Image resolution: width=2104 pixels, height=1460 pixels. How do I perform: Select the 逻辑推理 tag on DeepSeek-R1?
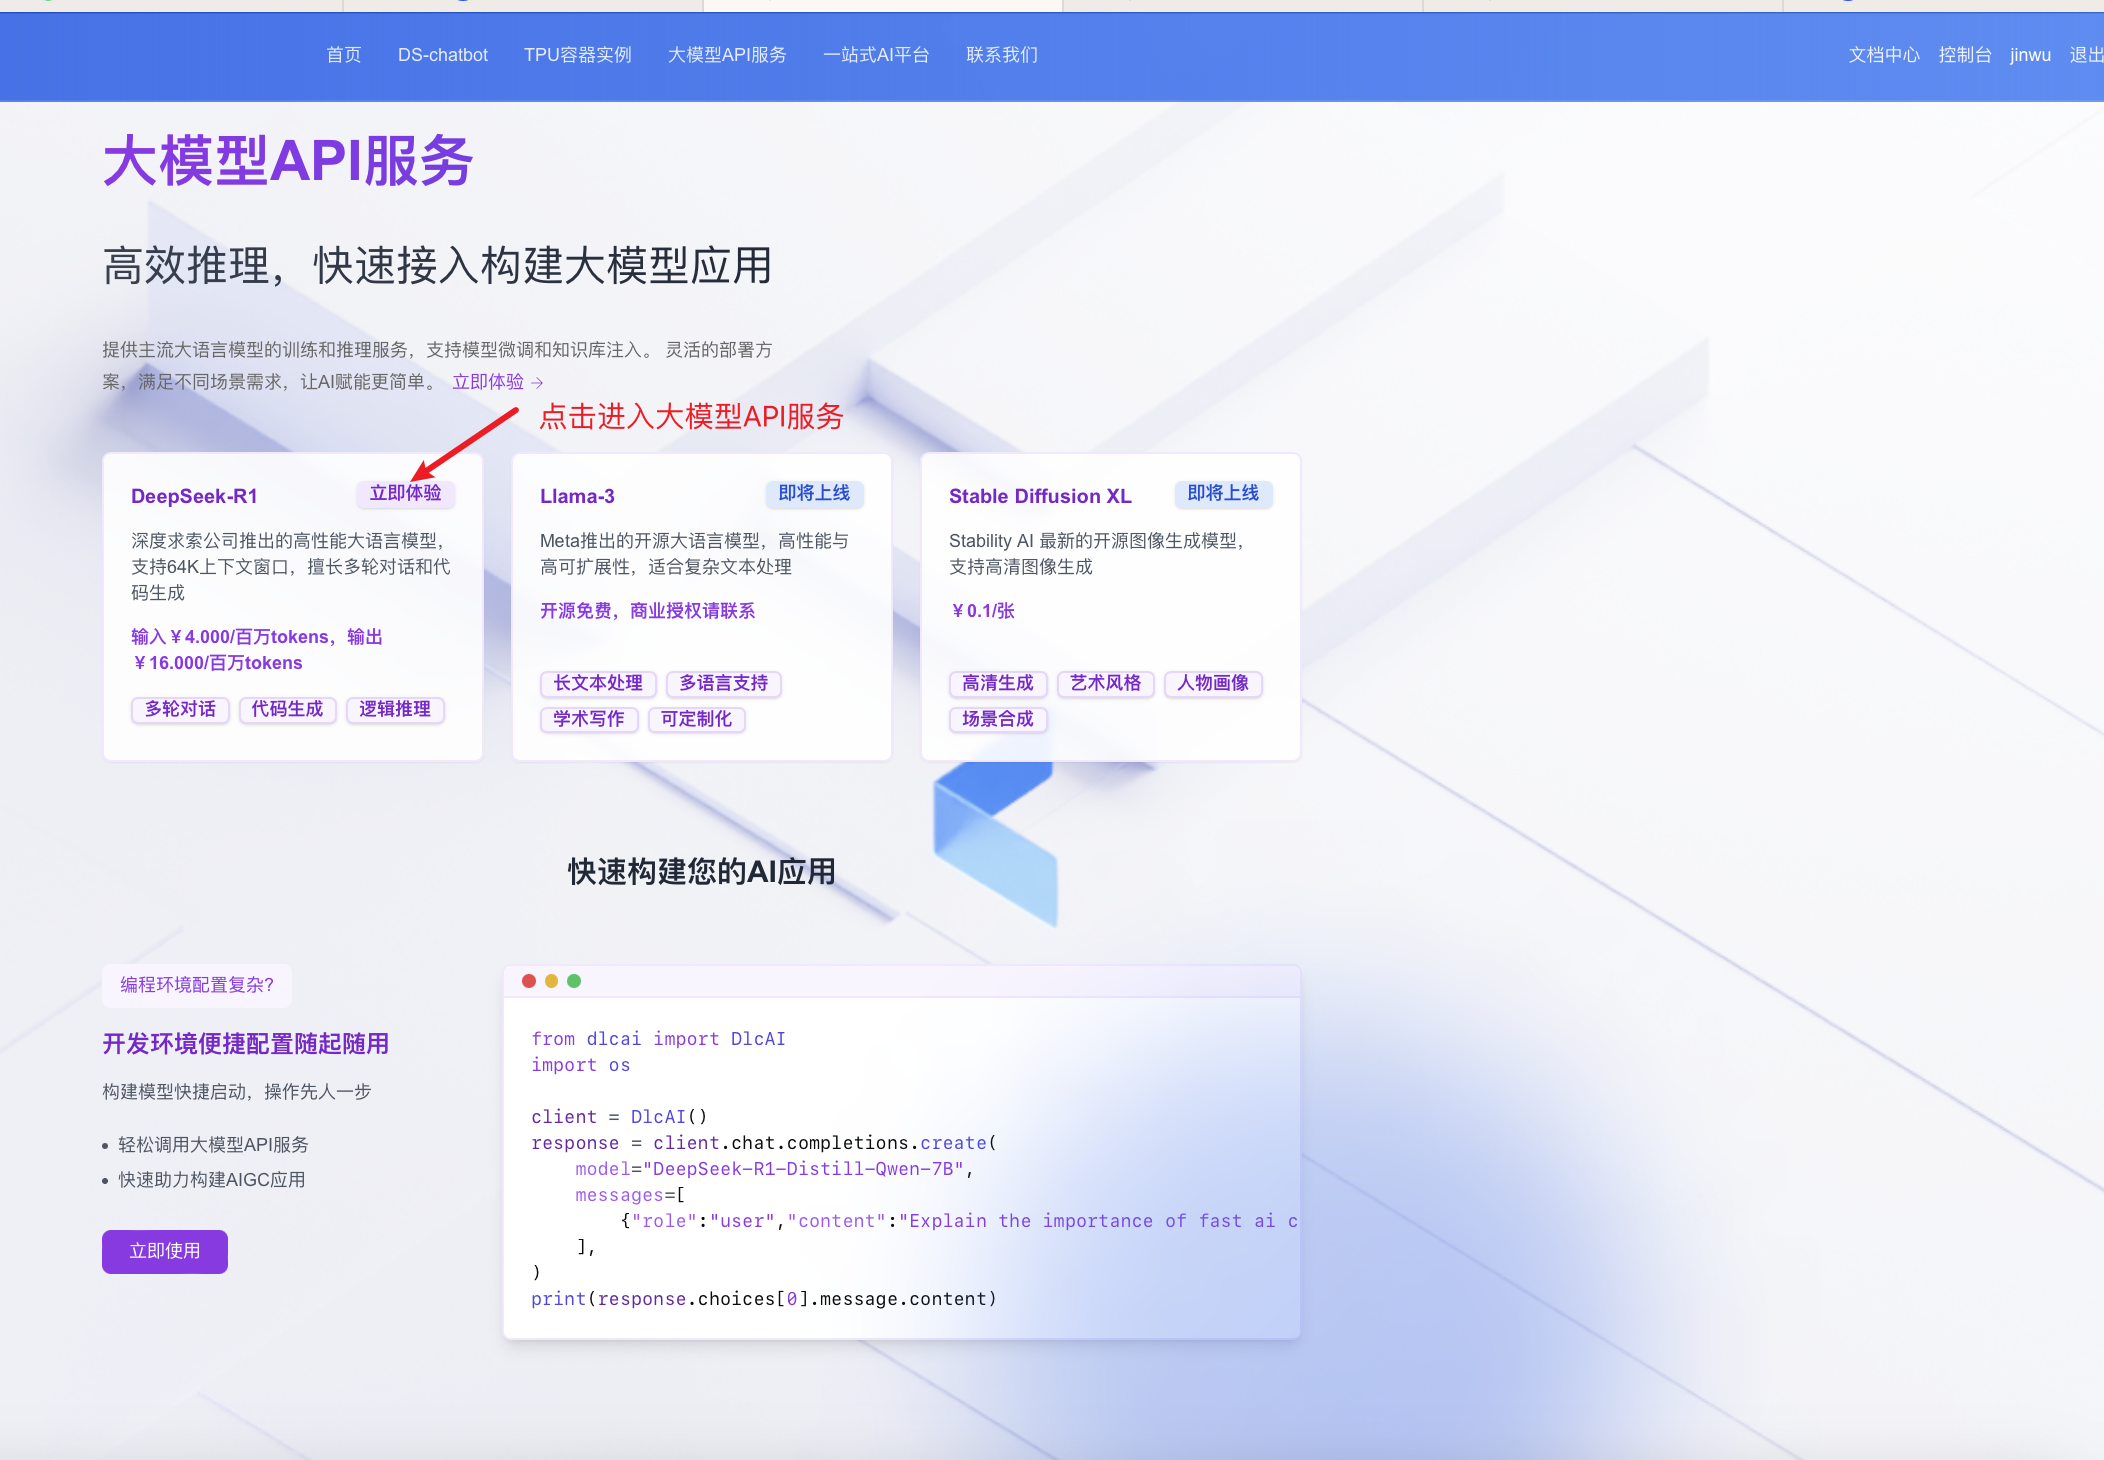click(395, 710)
